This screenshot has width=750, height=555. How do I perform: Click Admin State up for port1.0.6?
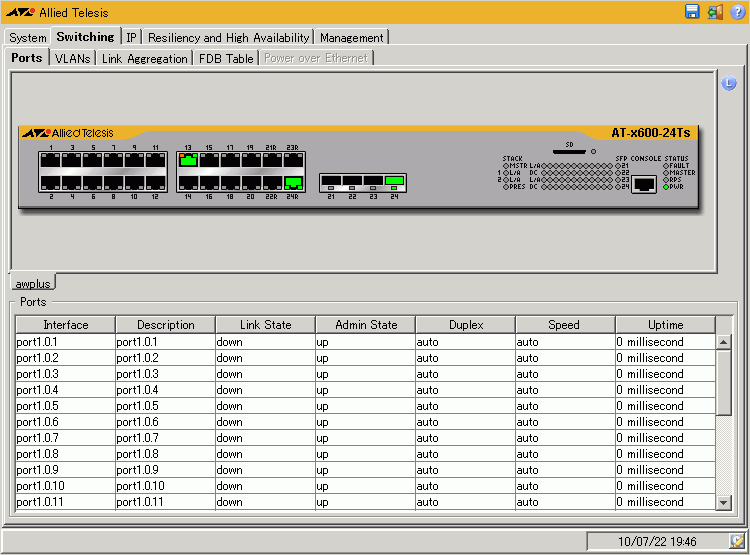pos(365,422)
